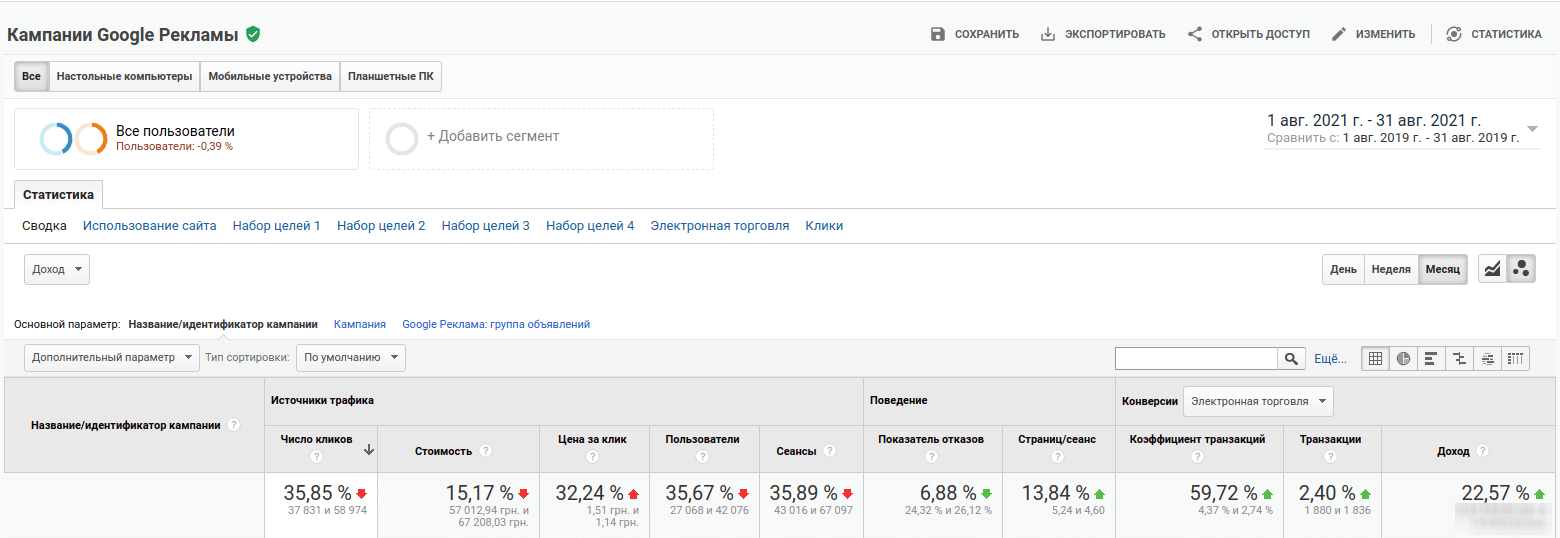1560x538 pixels.
Task: Click the 35,85 % clicks change value
Action: pyautogui.click(x=317, y=493)
